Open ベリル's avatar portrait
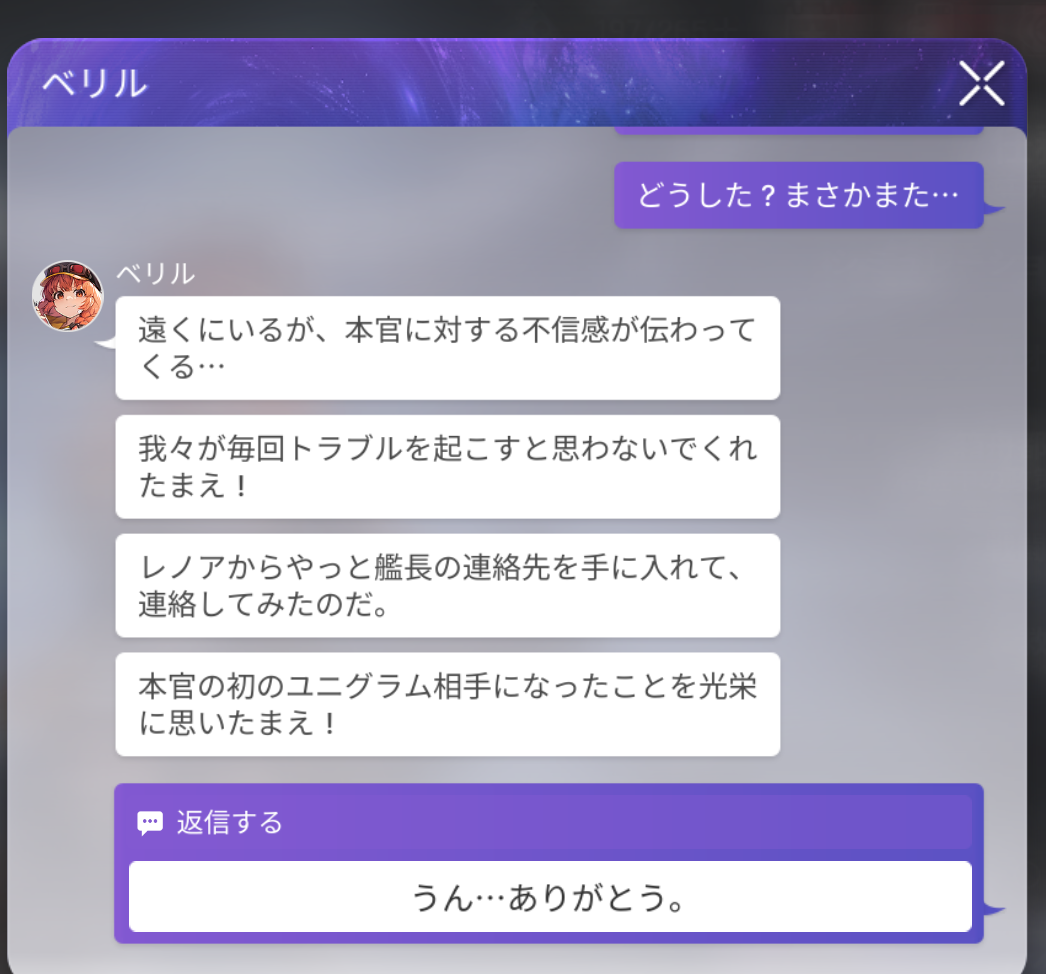 [x=68, y=296]
